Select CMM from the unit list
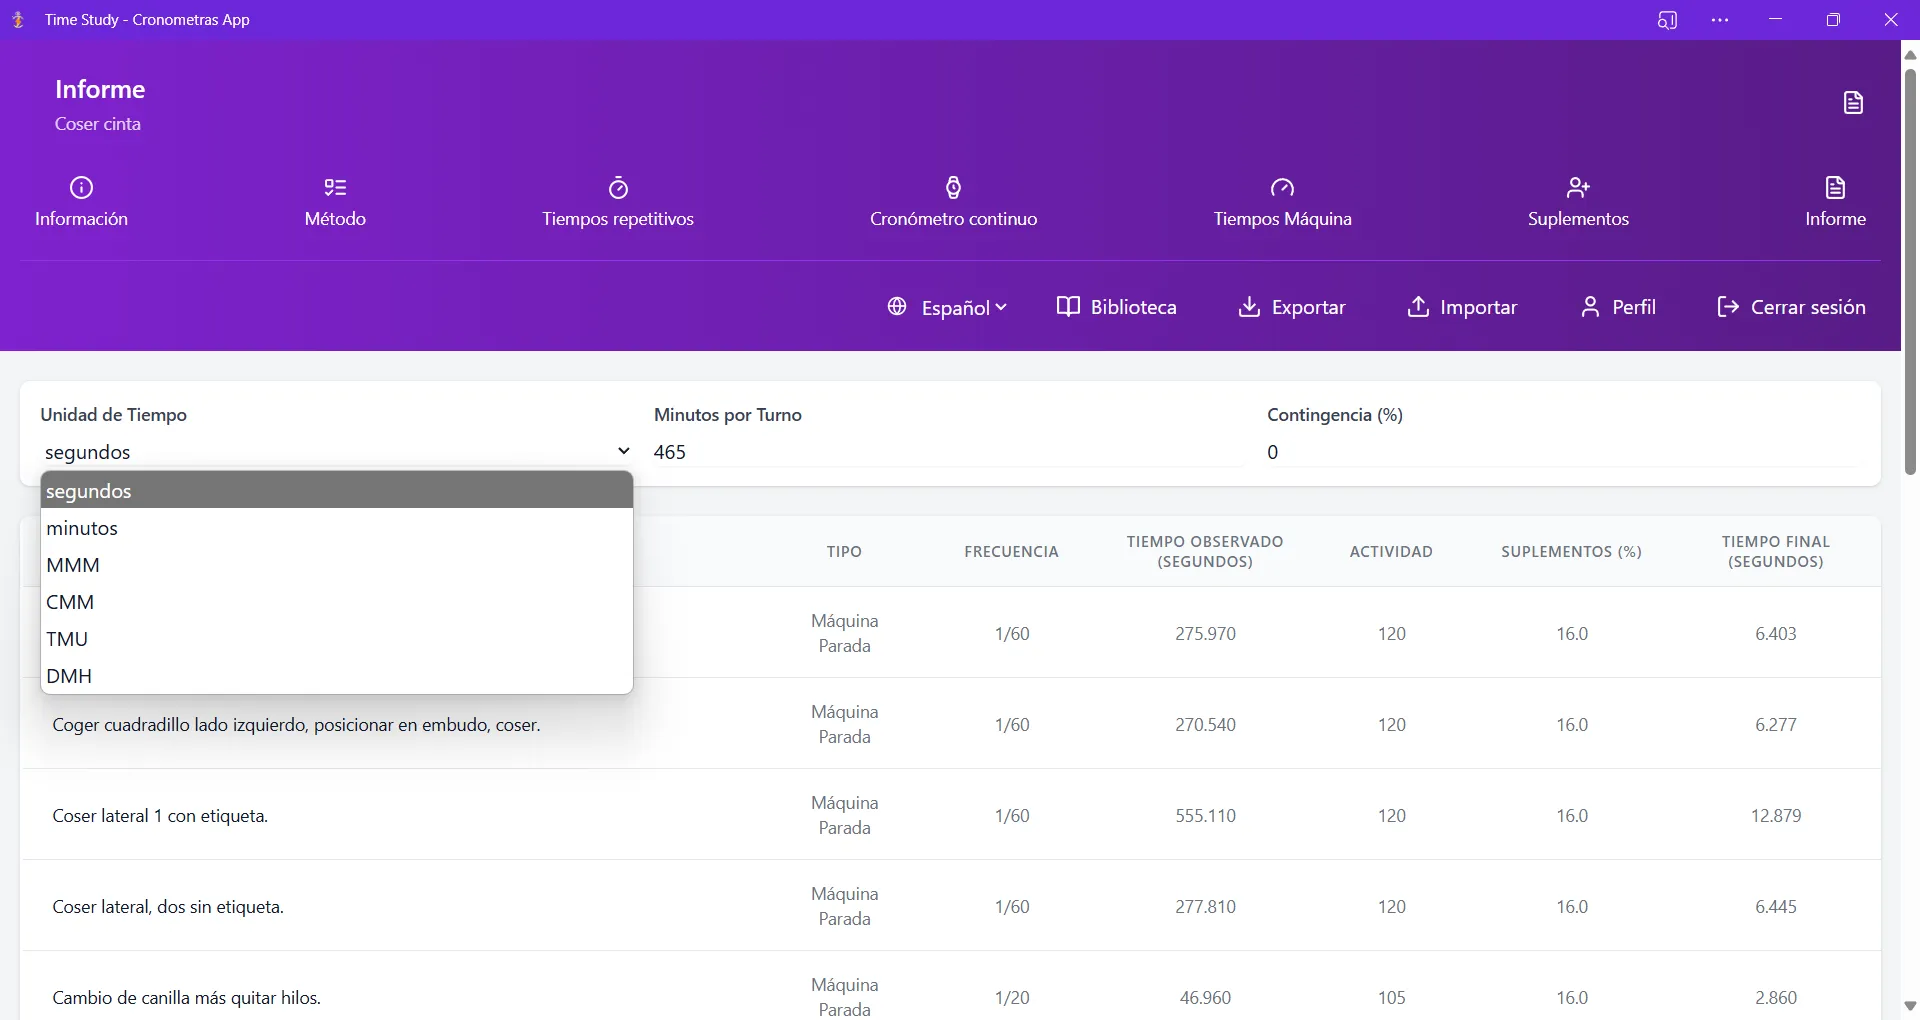 pos(337,602)
